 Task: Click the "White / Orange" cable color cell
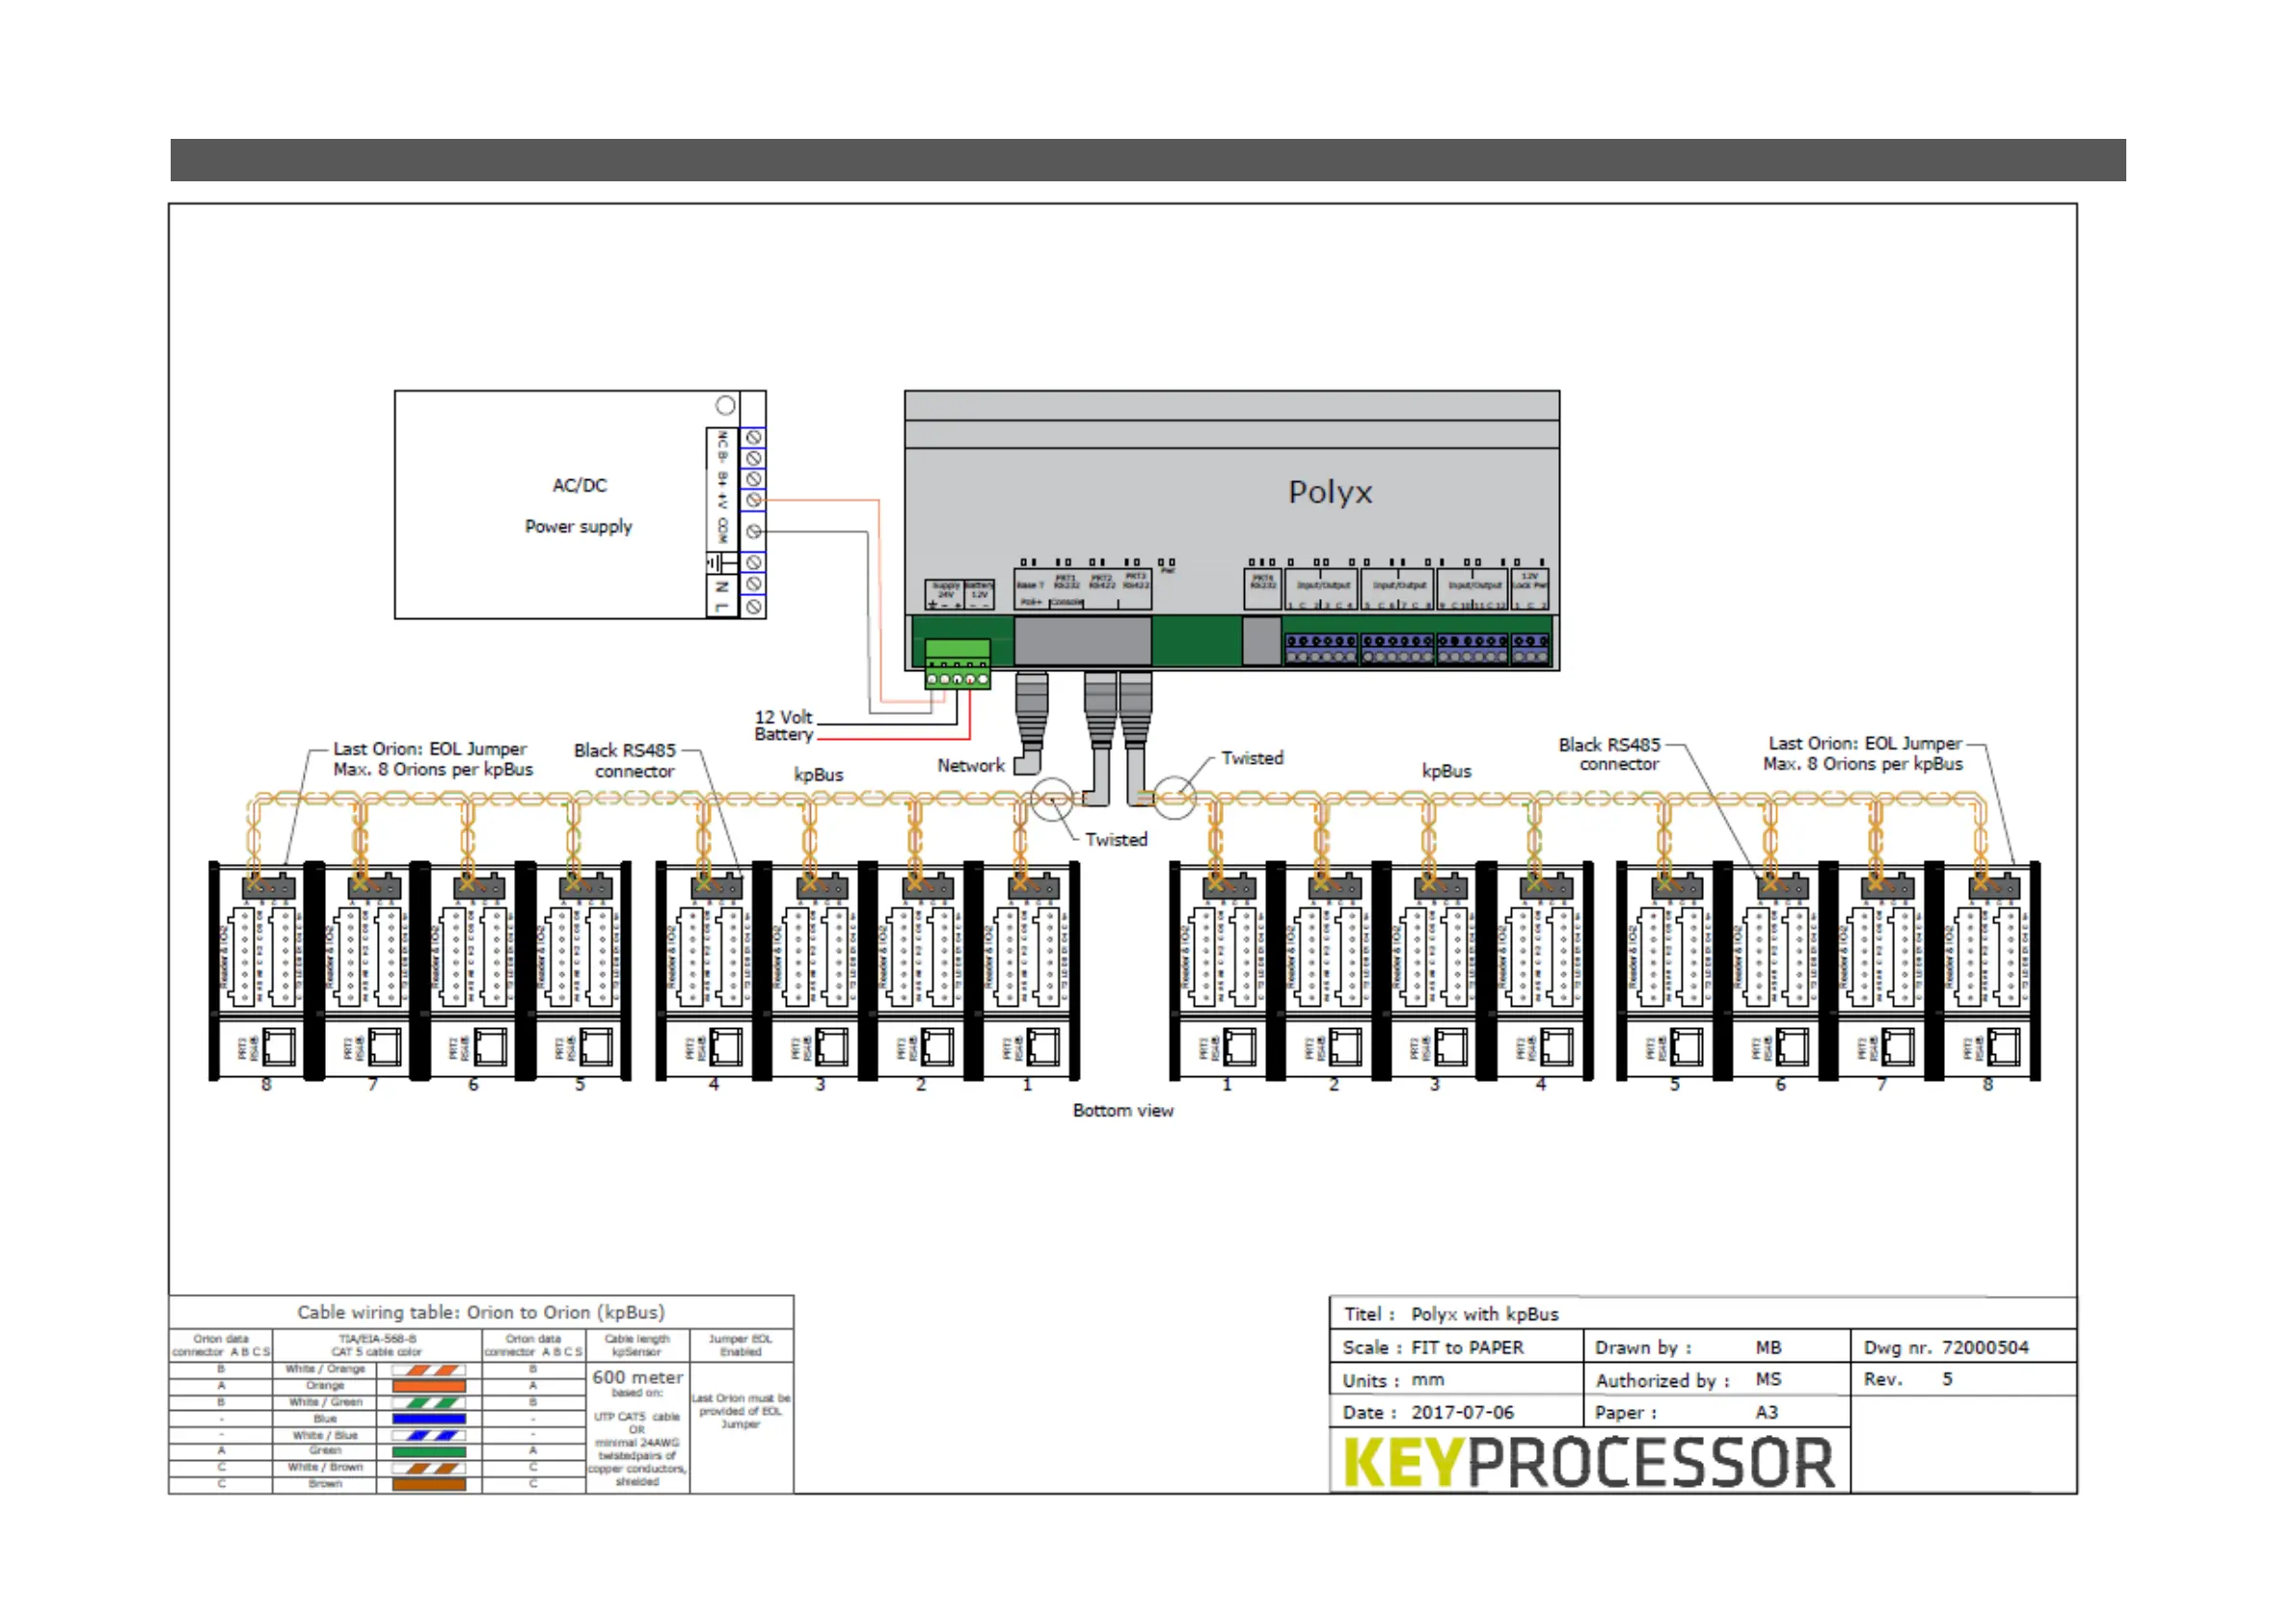click(x=325, y=1369)
